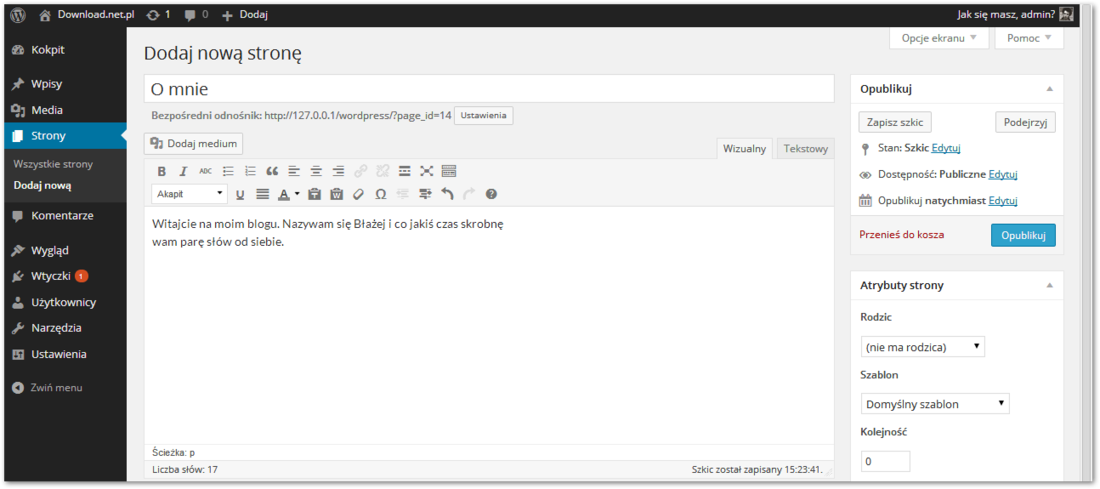
Task: Apply strikethrough (ABC) formatting
Action: (206, 171)
